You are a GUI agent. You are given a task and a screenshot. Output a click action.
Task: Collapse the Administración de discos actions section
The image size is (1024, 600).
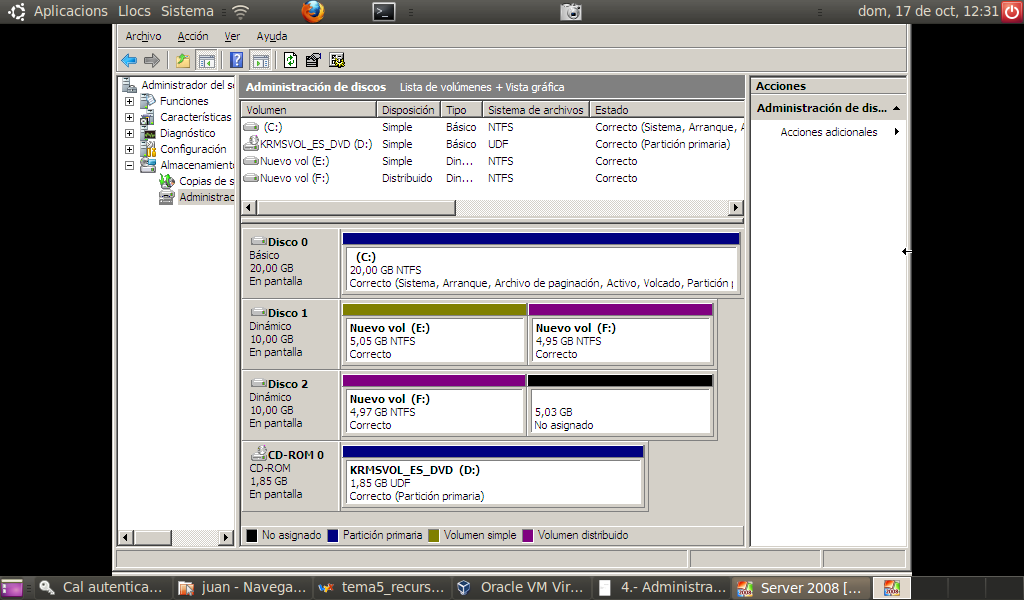click(x=896, y=108)
